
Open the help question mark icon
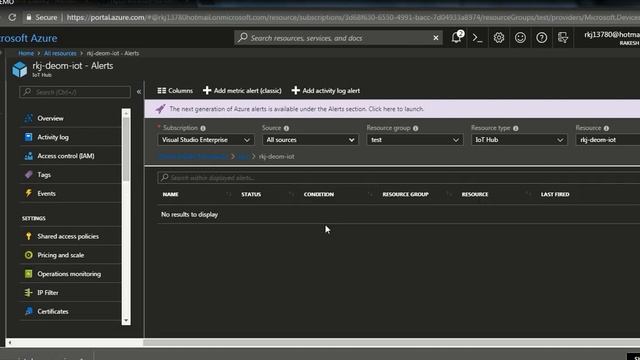click(x=541, y=38)
